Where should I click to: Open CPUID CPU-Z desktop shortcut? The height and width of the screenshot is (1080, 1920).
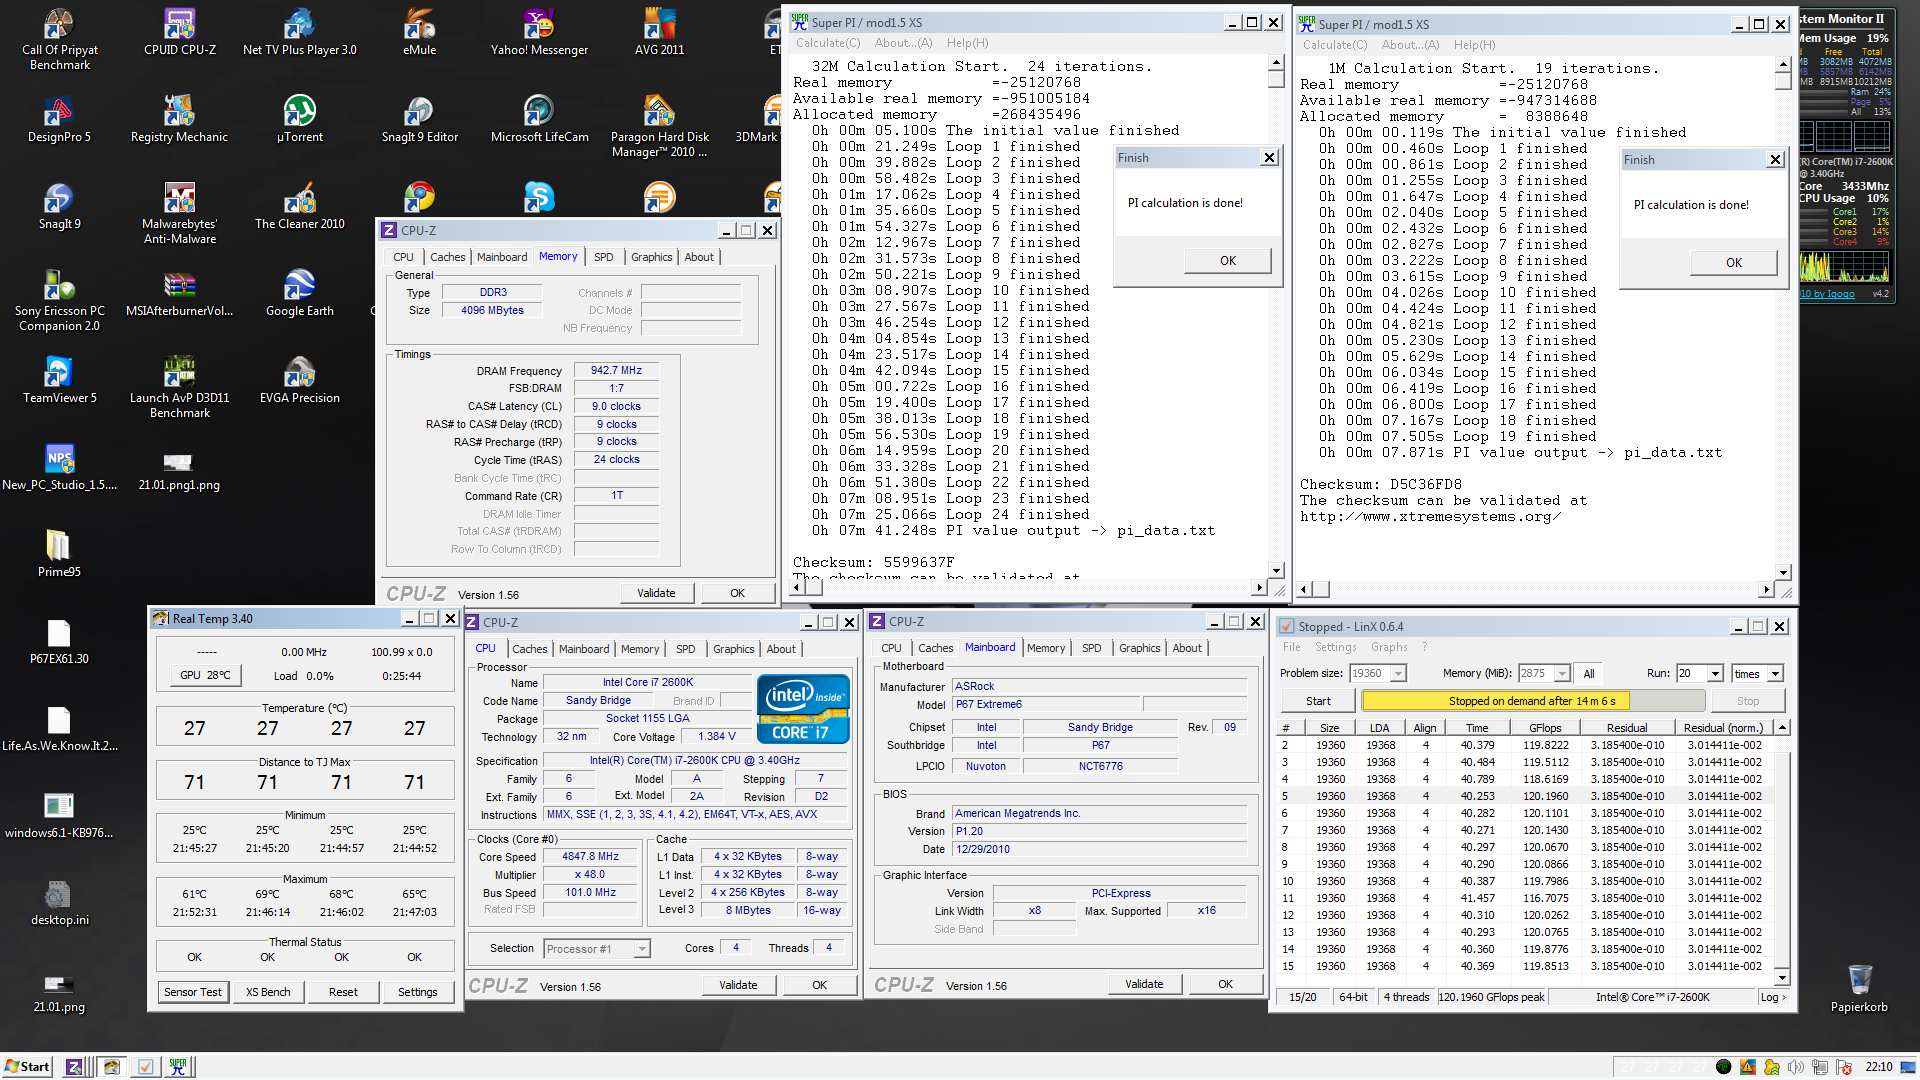[x=179, y=30]
